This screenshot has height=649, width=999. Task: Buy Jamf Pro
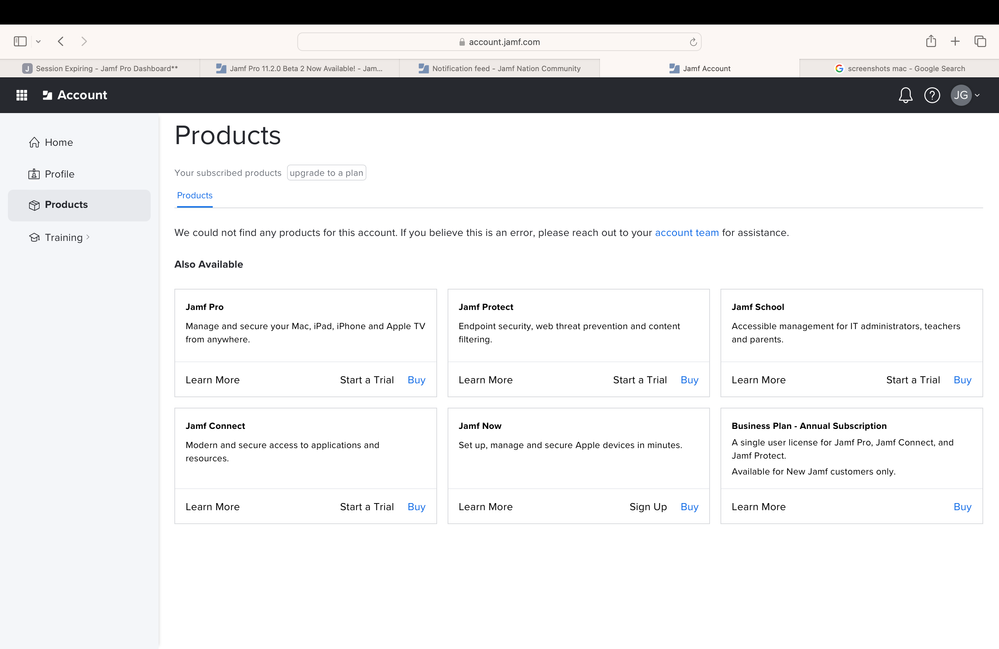click(417, 380)
